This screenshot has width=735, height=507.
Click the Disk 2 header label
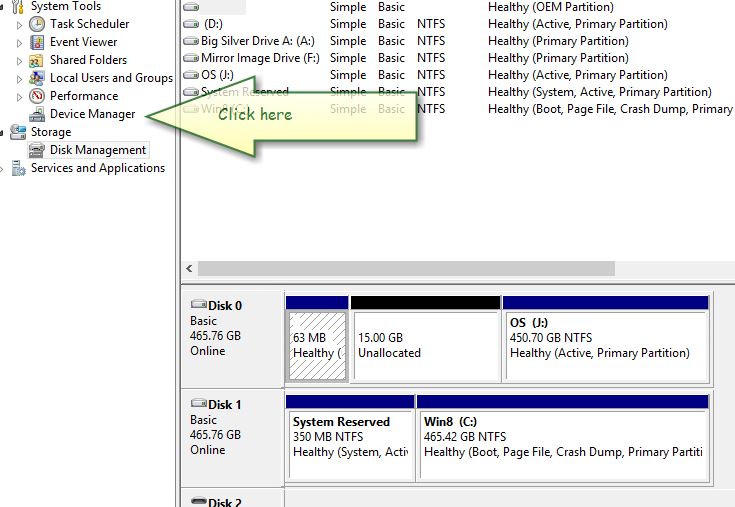(225, 502)
